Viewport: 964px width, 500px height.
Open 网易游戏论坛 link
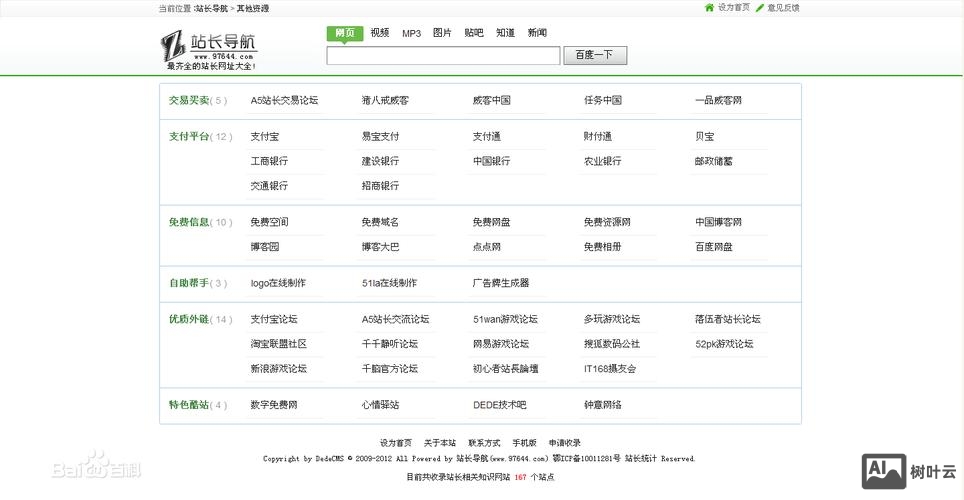pos(501,344)
